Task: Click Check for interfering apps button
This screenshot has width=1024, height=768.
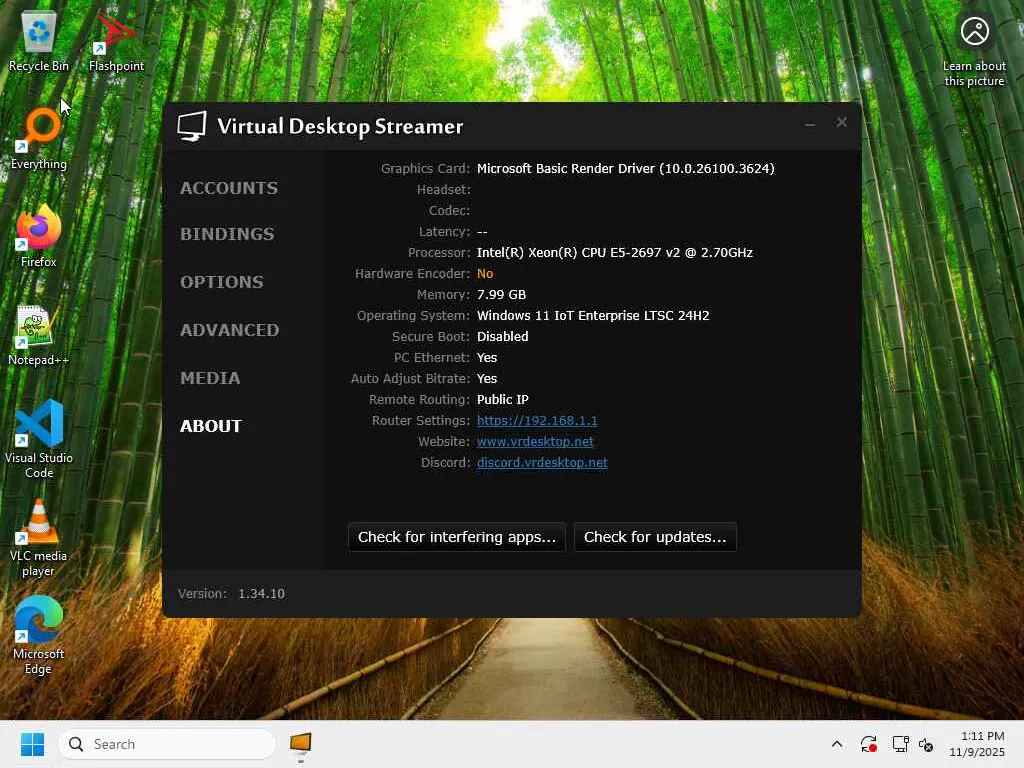Action: point(456,537)
